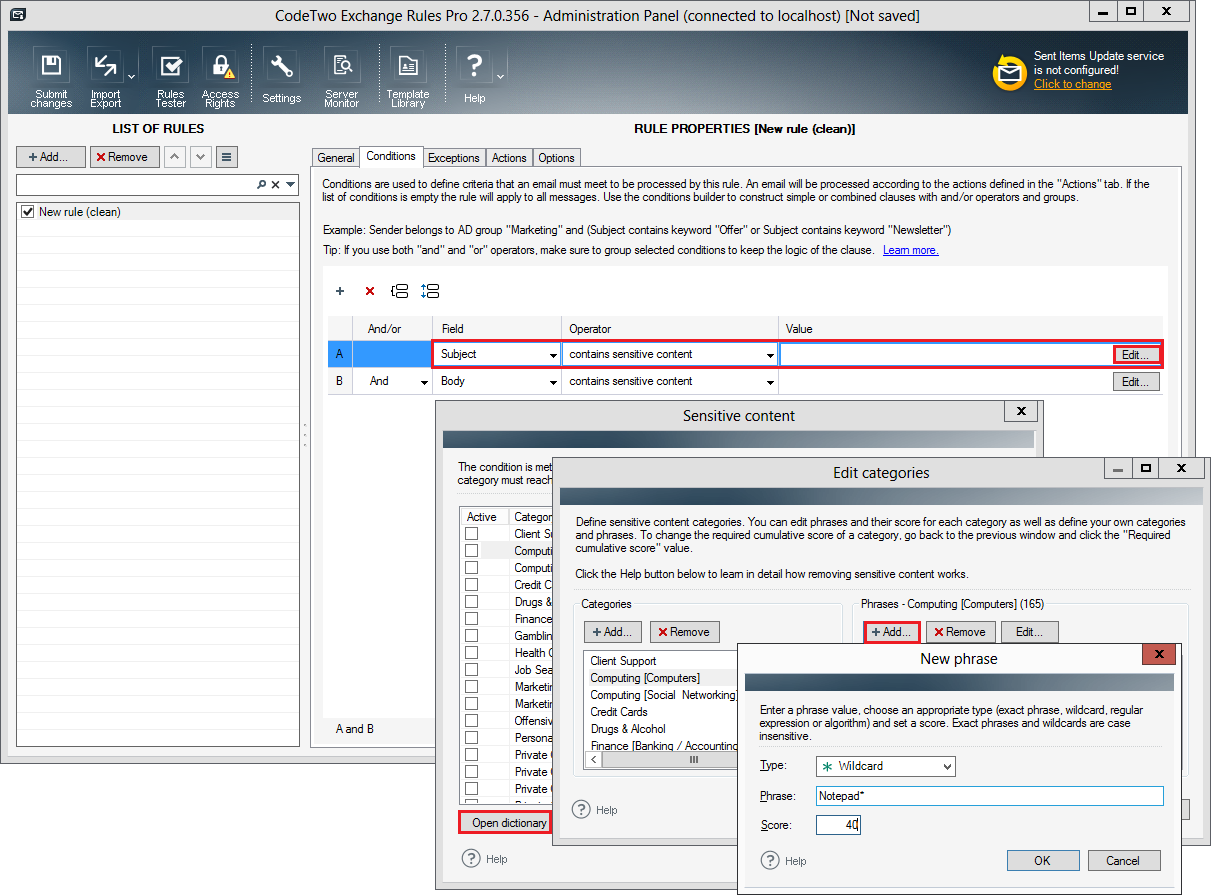The width and height of the screenshot is (1211, 895).
Task: Click the Click to change link
Action: [1073, 84]
